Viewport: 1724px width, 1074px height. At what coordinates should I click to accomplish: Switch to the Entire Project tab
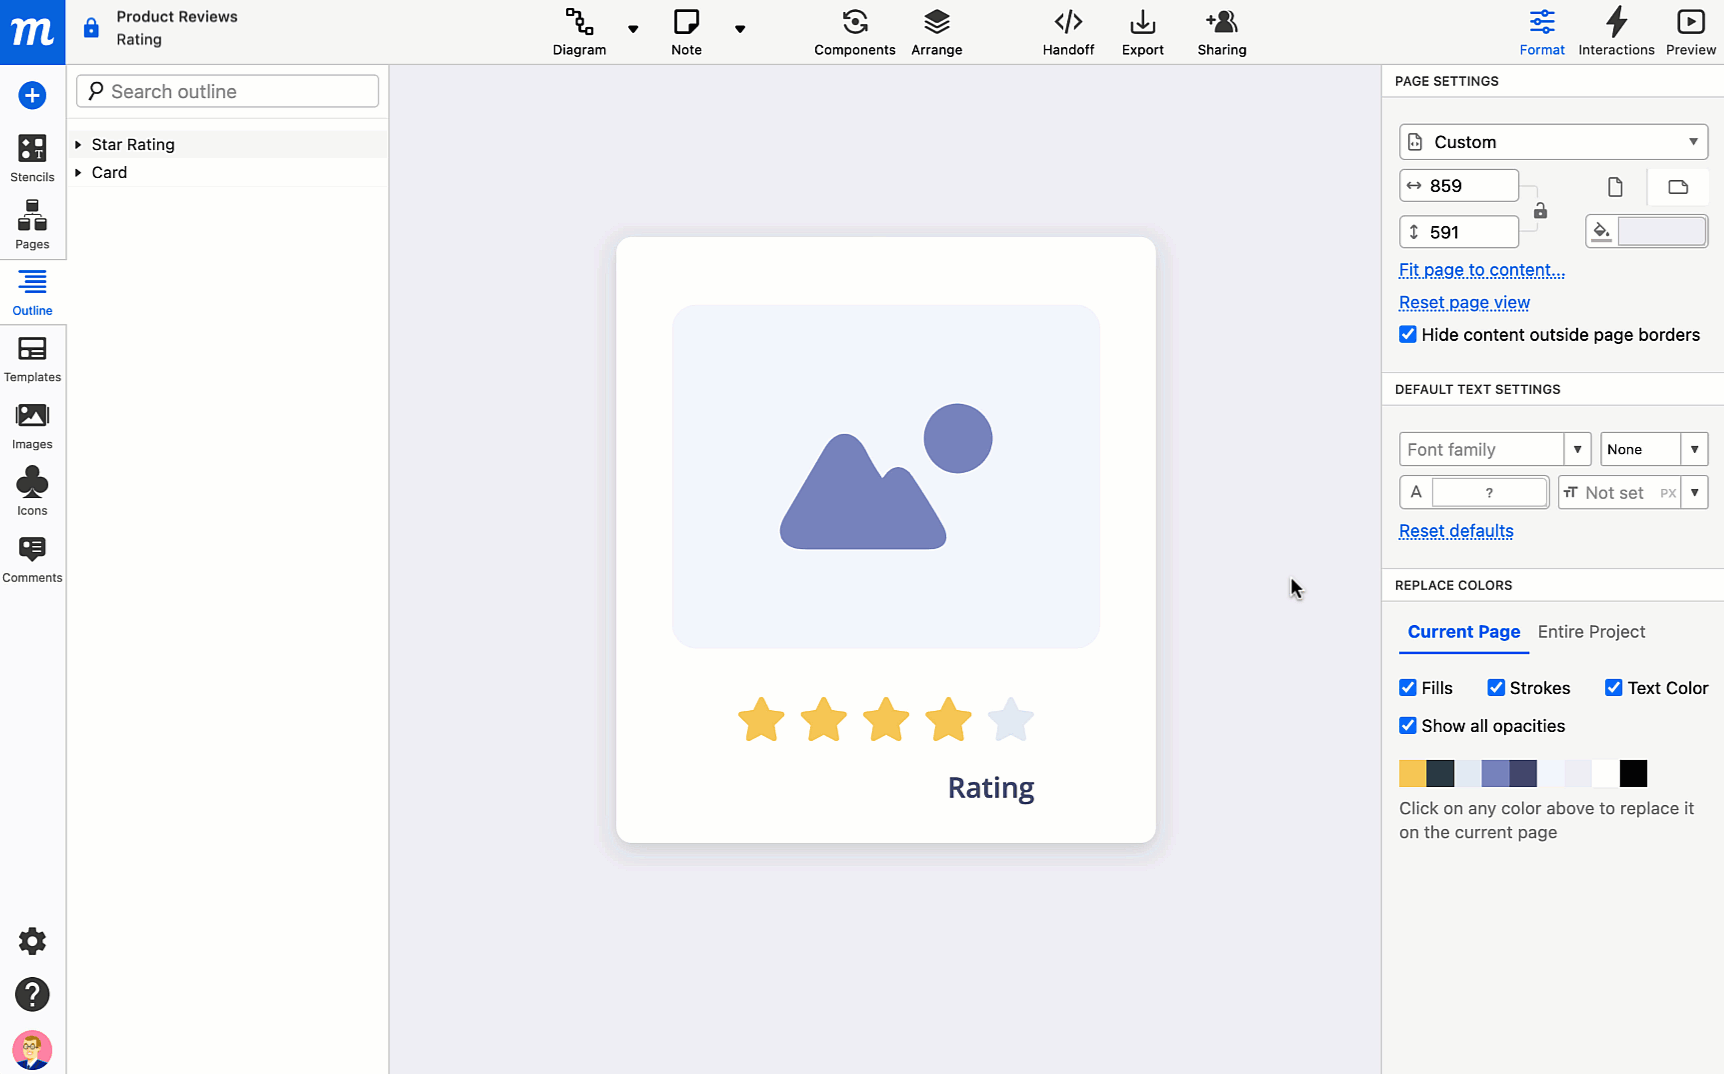click(1591, 632)
